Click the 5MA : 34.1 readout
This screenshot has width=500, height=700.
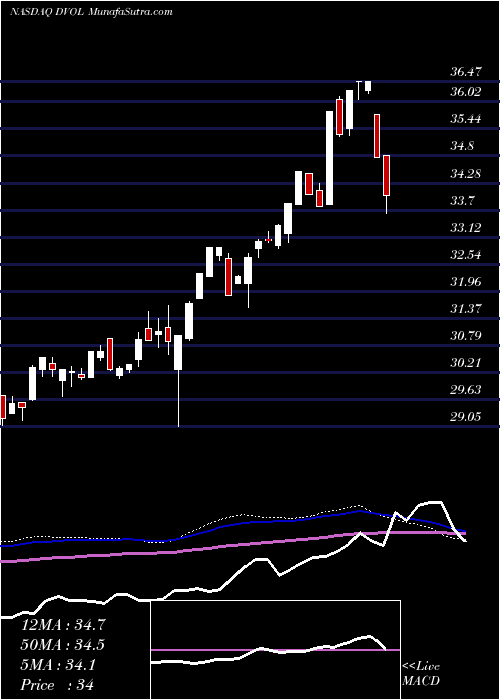[58, 665]
